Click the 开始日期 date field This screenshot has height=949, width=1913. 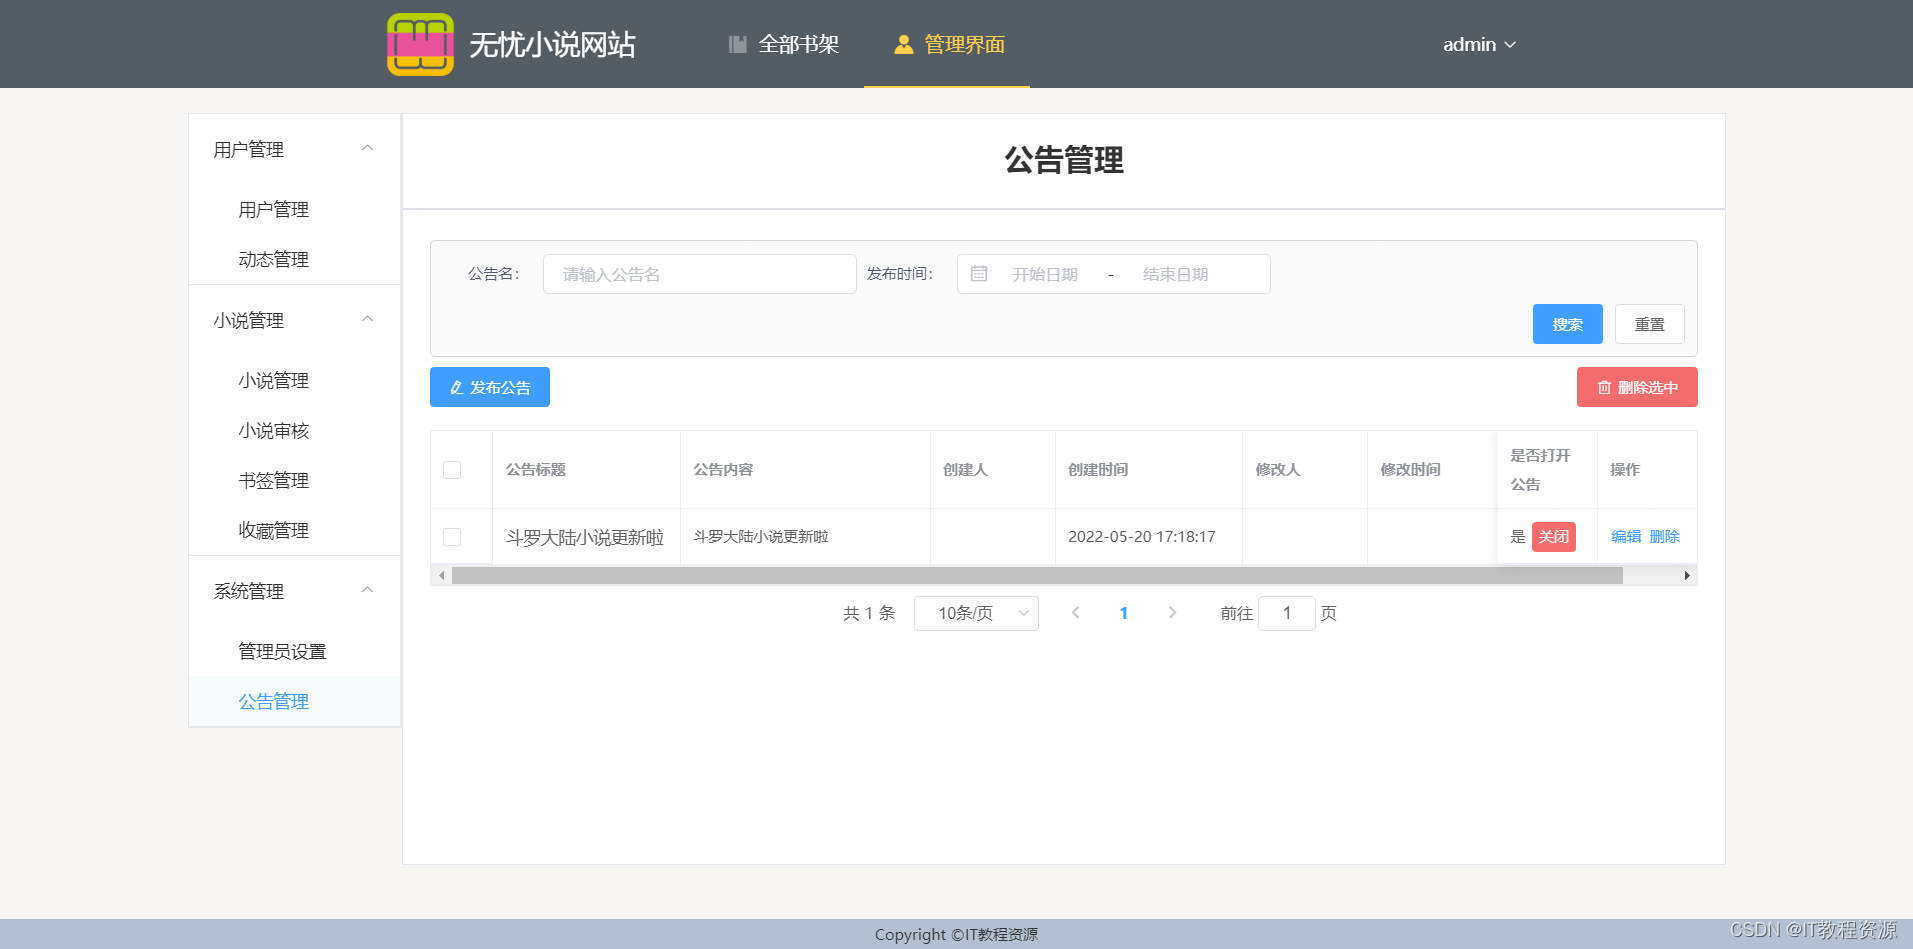(x=1045, y=274)
